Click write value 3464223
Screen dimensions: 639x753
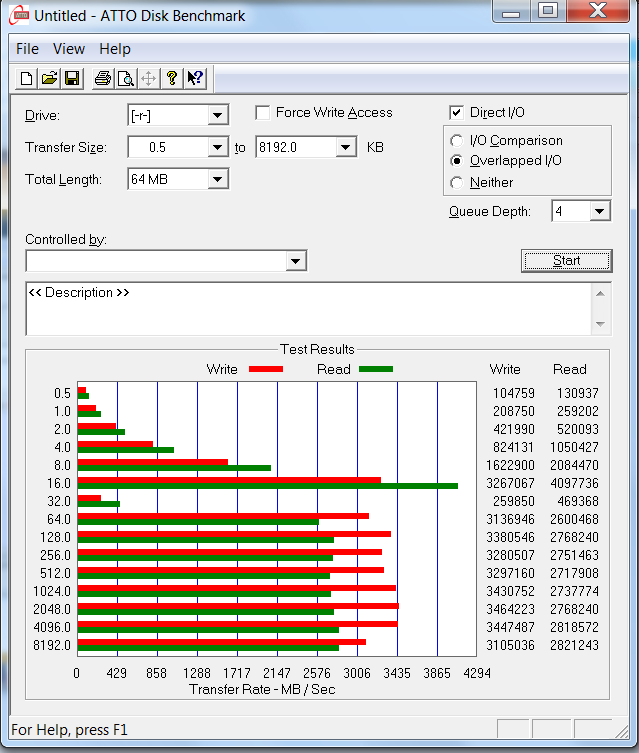coord(510,609)
